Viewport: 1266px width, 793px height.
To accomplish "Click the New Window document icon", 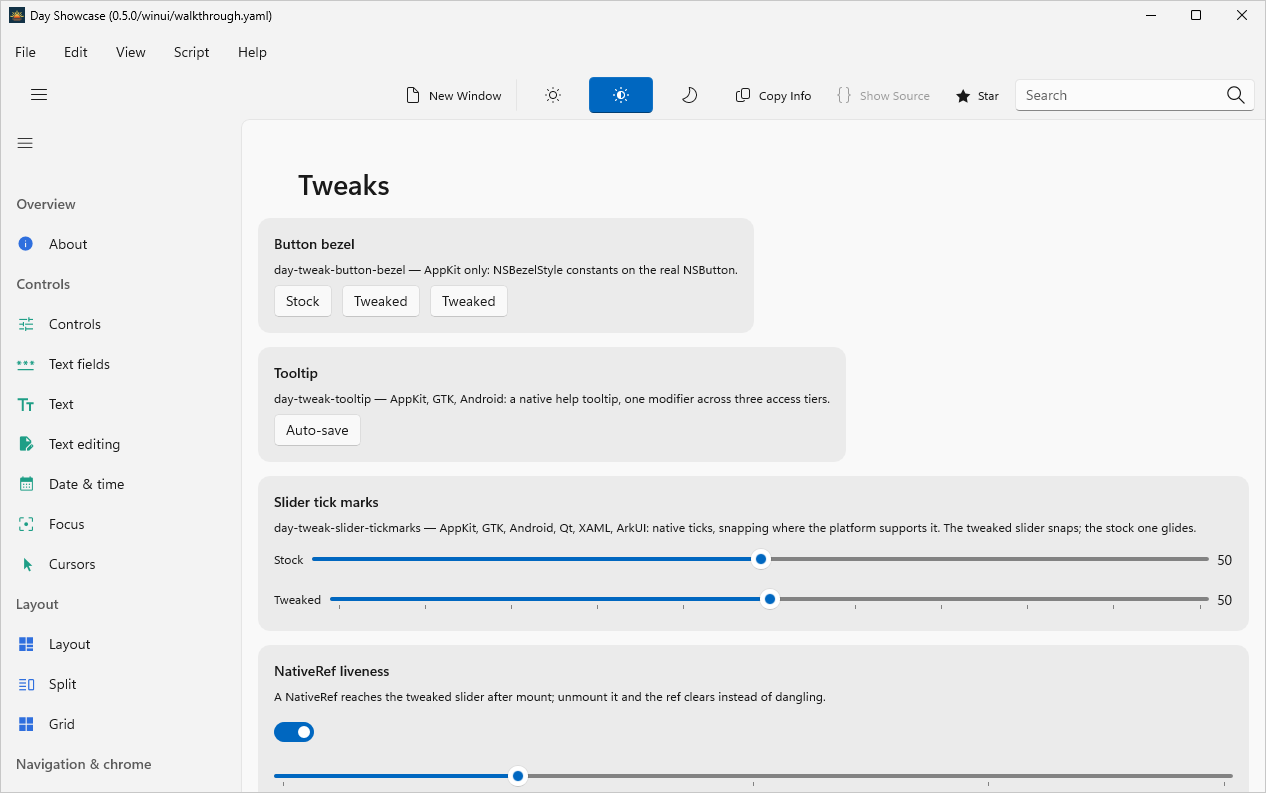I will [412, 95].
